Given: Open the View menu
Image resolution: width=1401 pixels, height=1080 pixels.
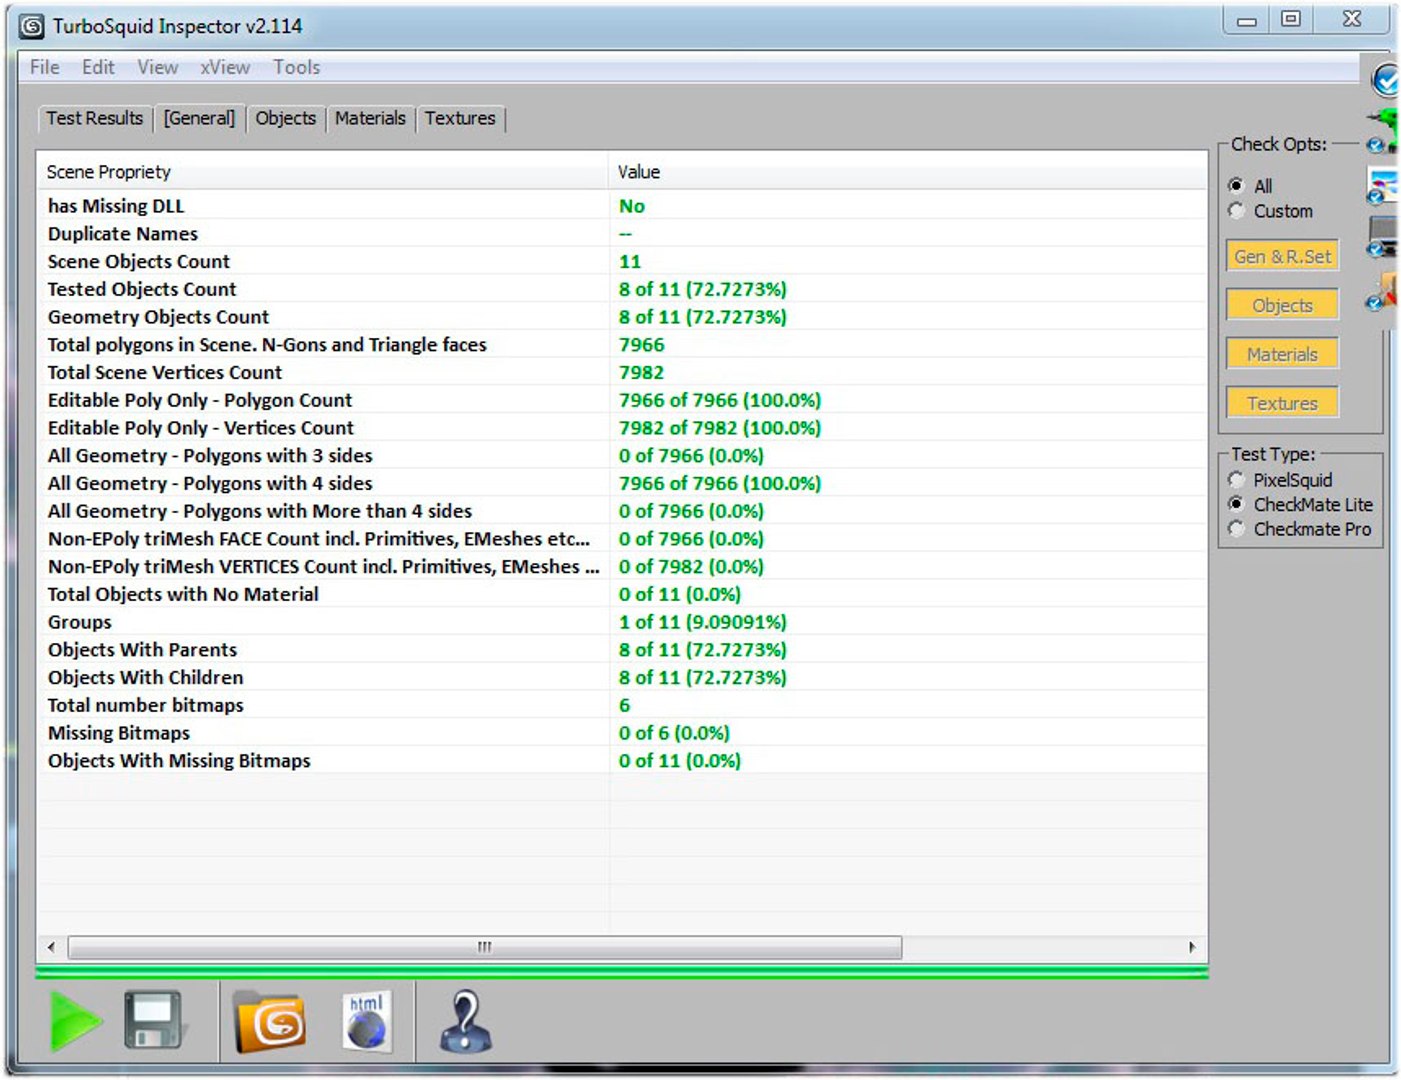Looking at the screenshot, I should pos(158,67).
